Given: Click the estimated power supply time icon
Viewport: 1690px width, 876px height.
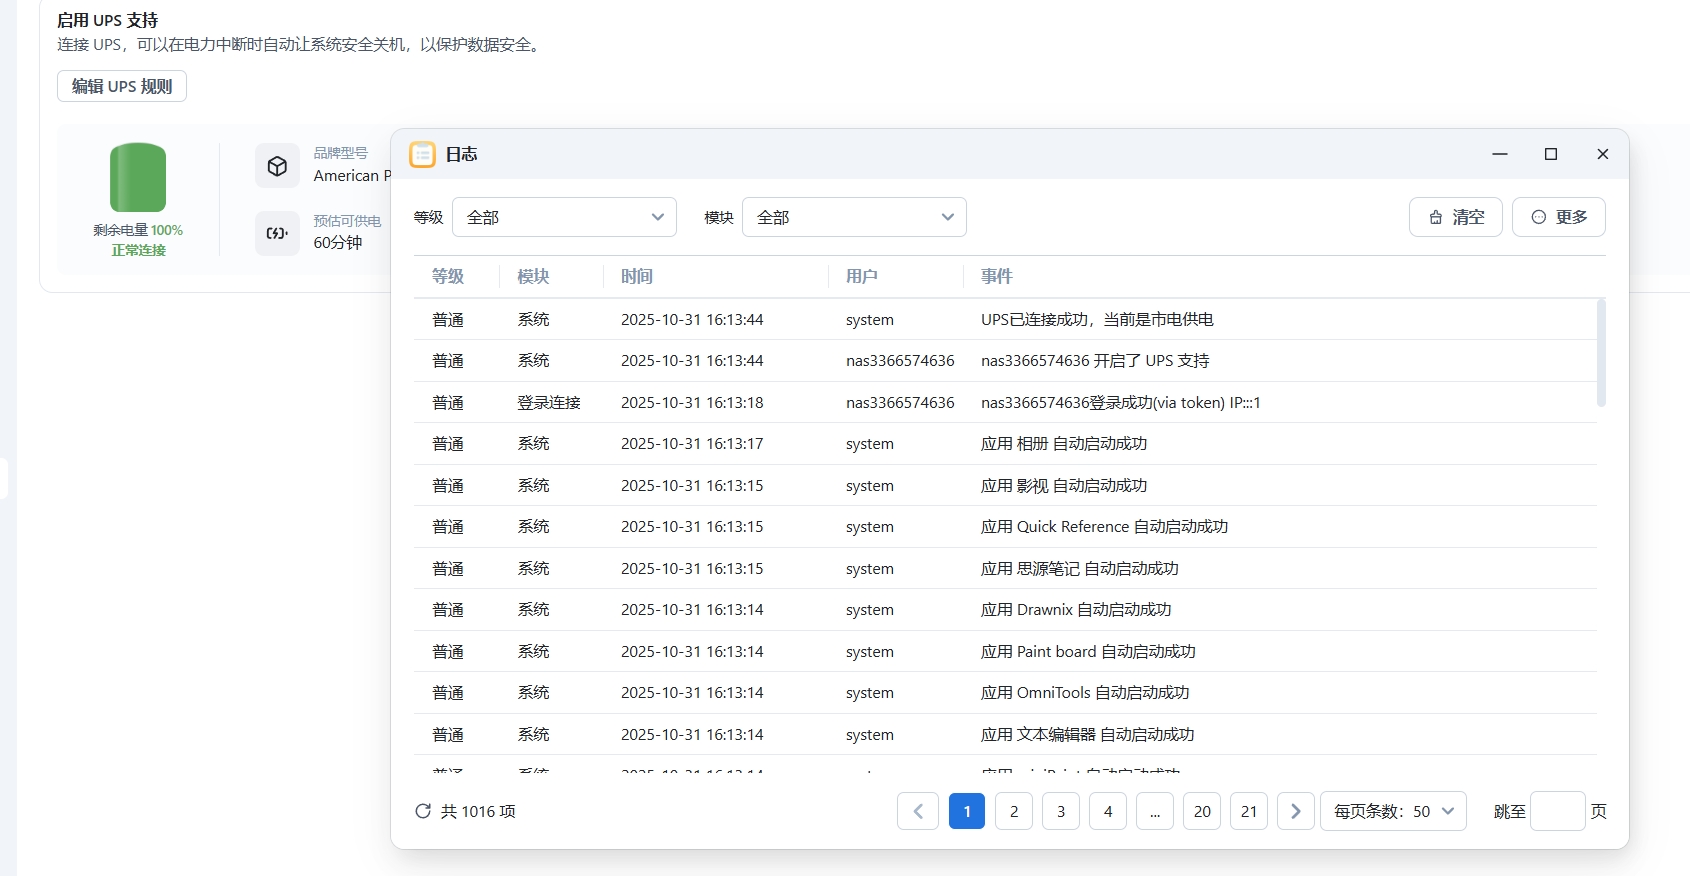Looking at the screenshot, I should tap(277, 233).
